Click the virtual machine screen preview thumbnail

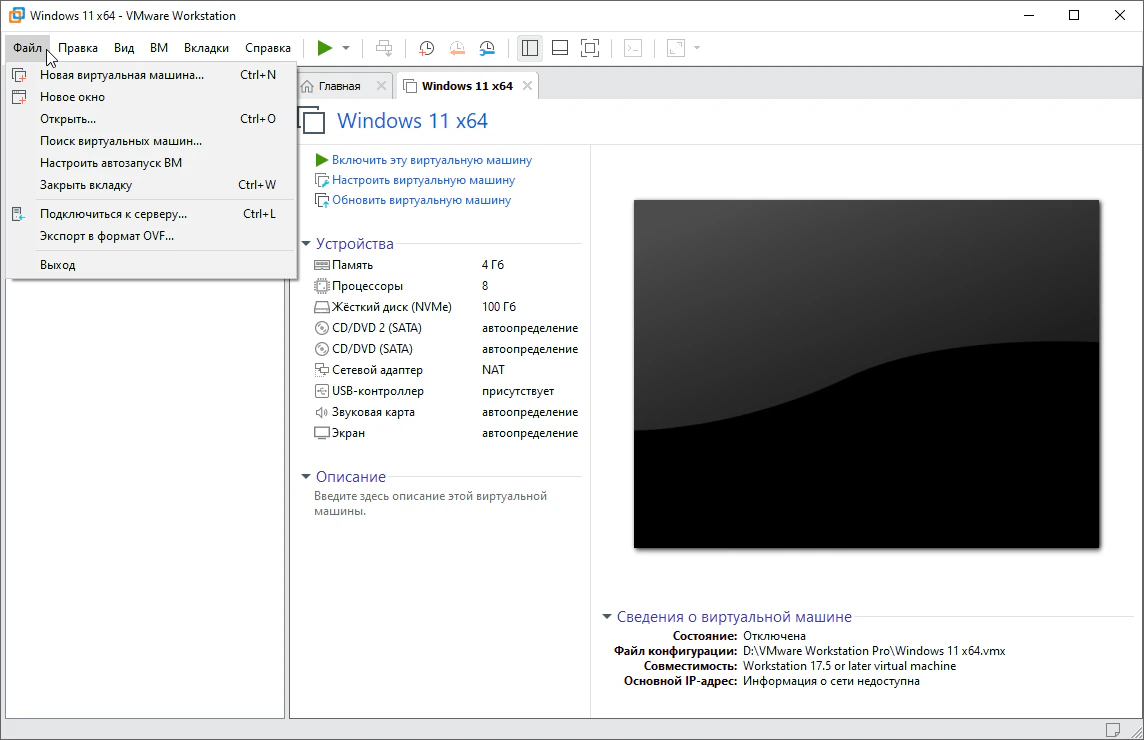866,374
